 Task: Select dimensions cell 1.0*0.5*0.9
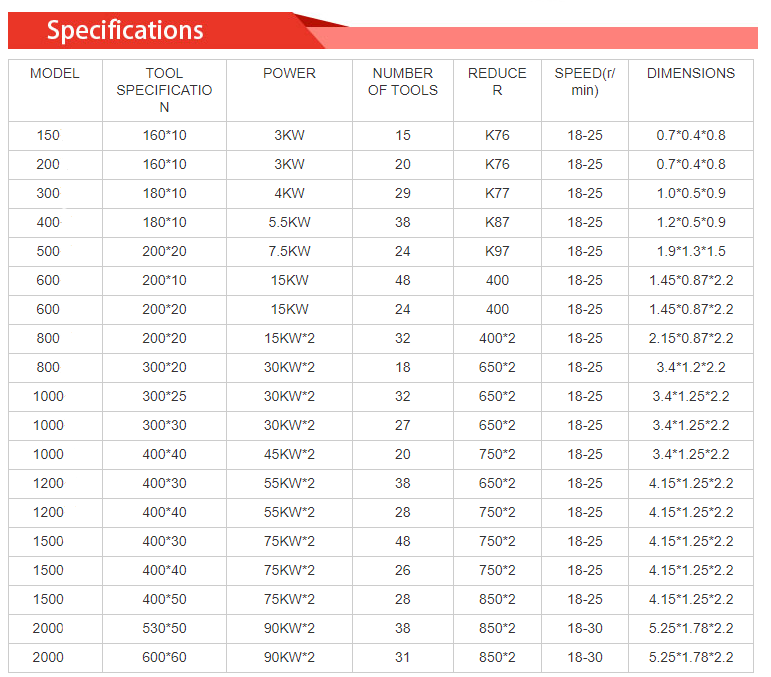pos(691,193)
